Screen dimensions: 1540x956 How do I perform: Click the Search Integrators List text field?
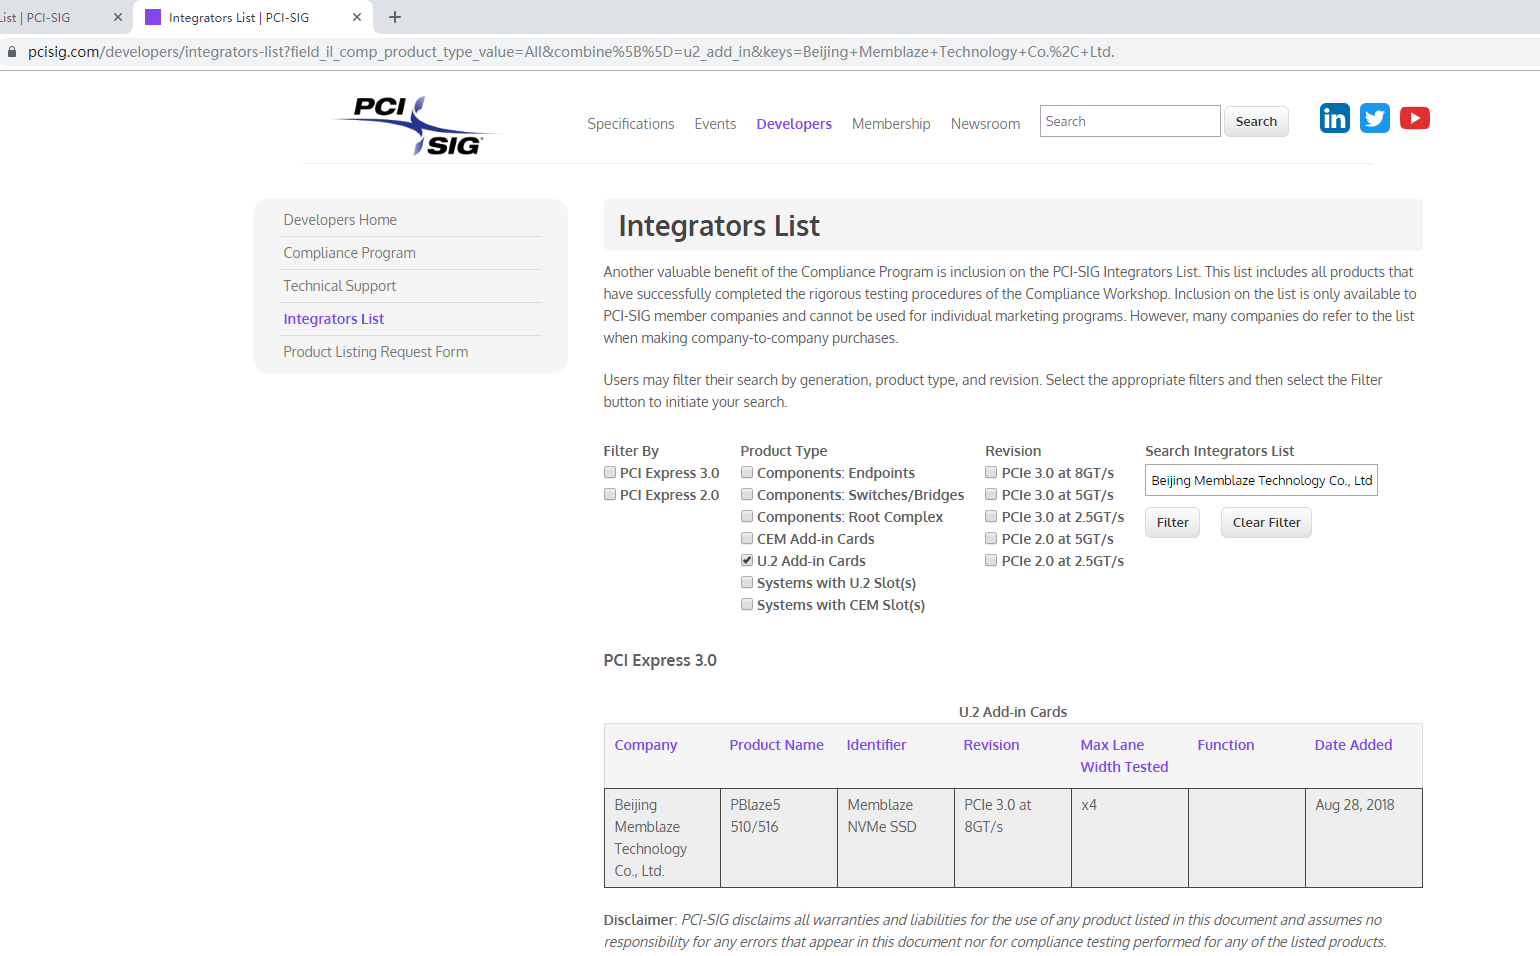pos(1261,480)
